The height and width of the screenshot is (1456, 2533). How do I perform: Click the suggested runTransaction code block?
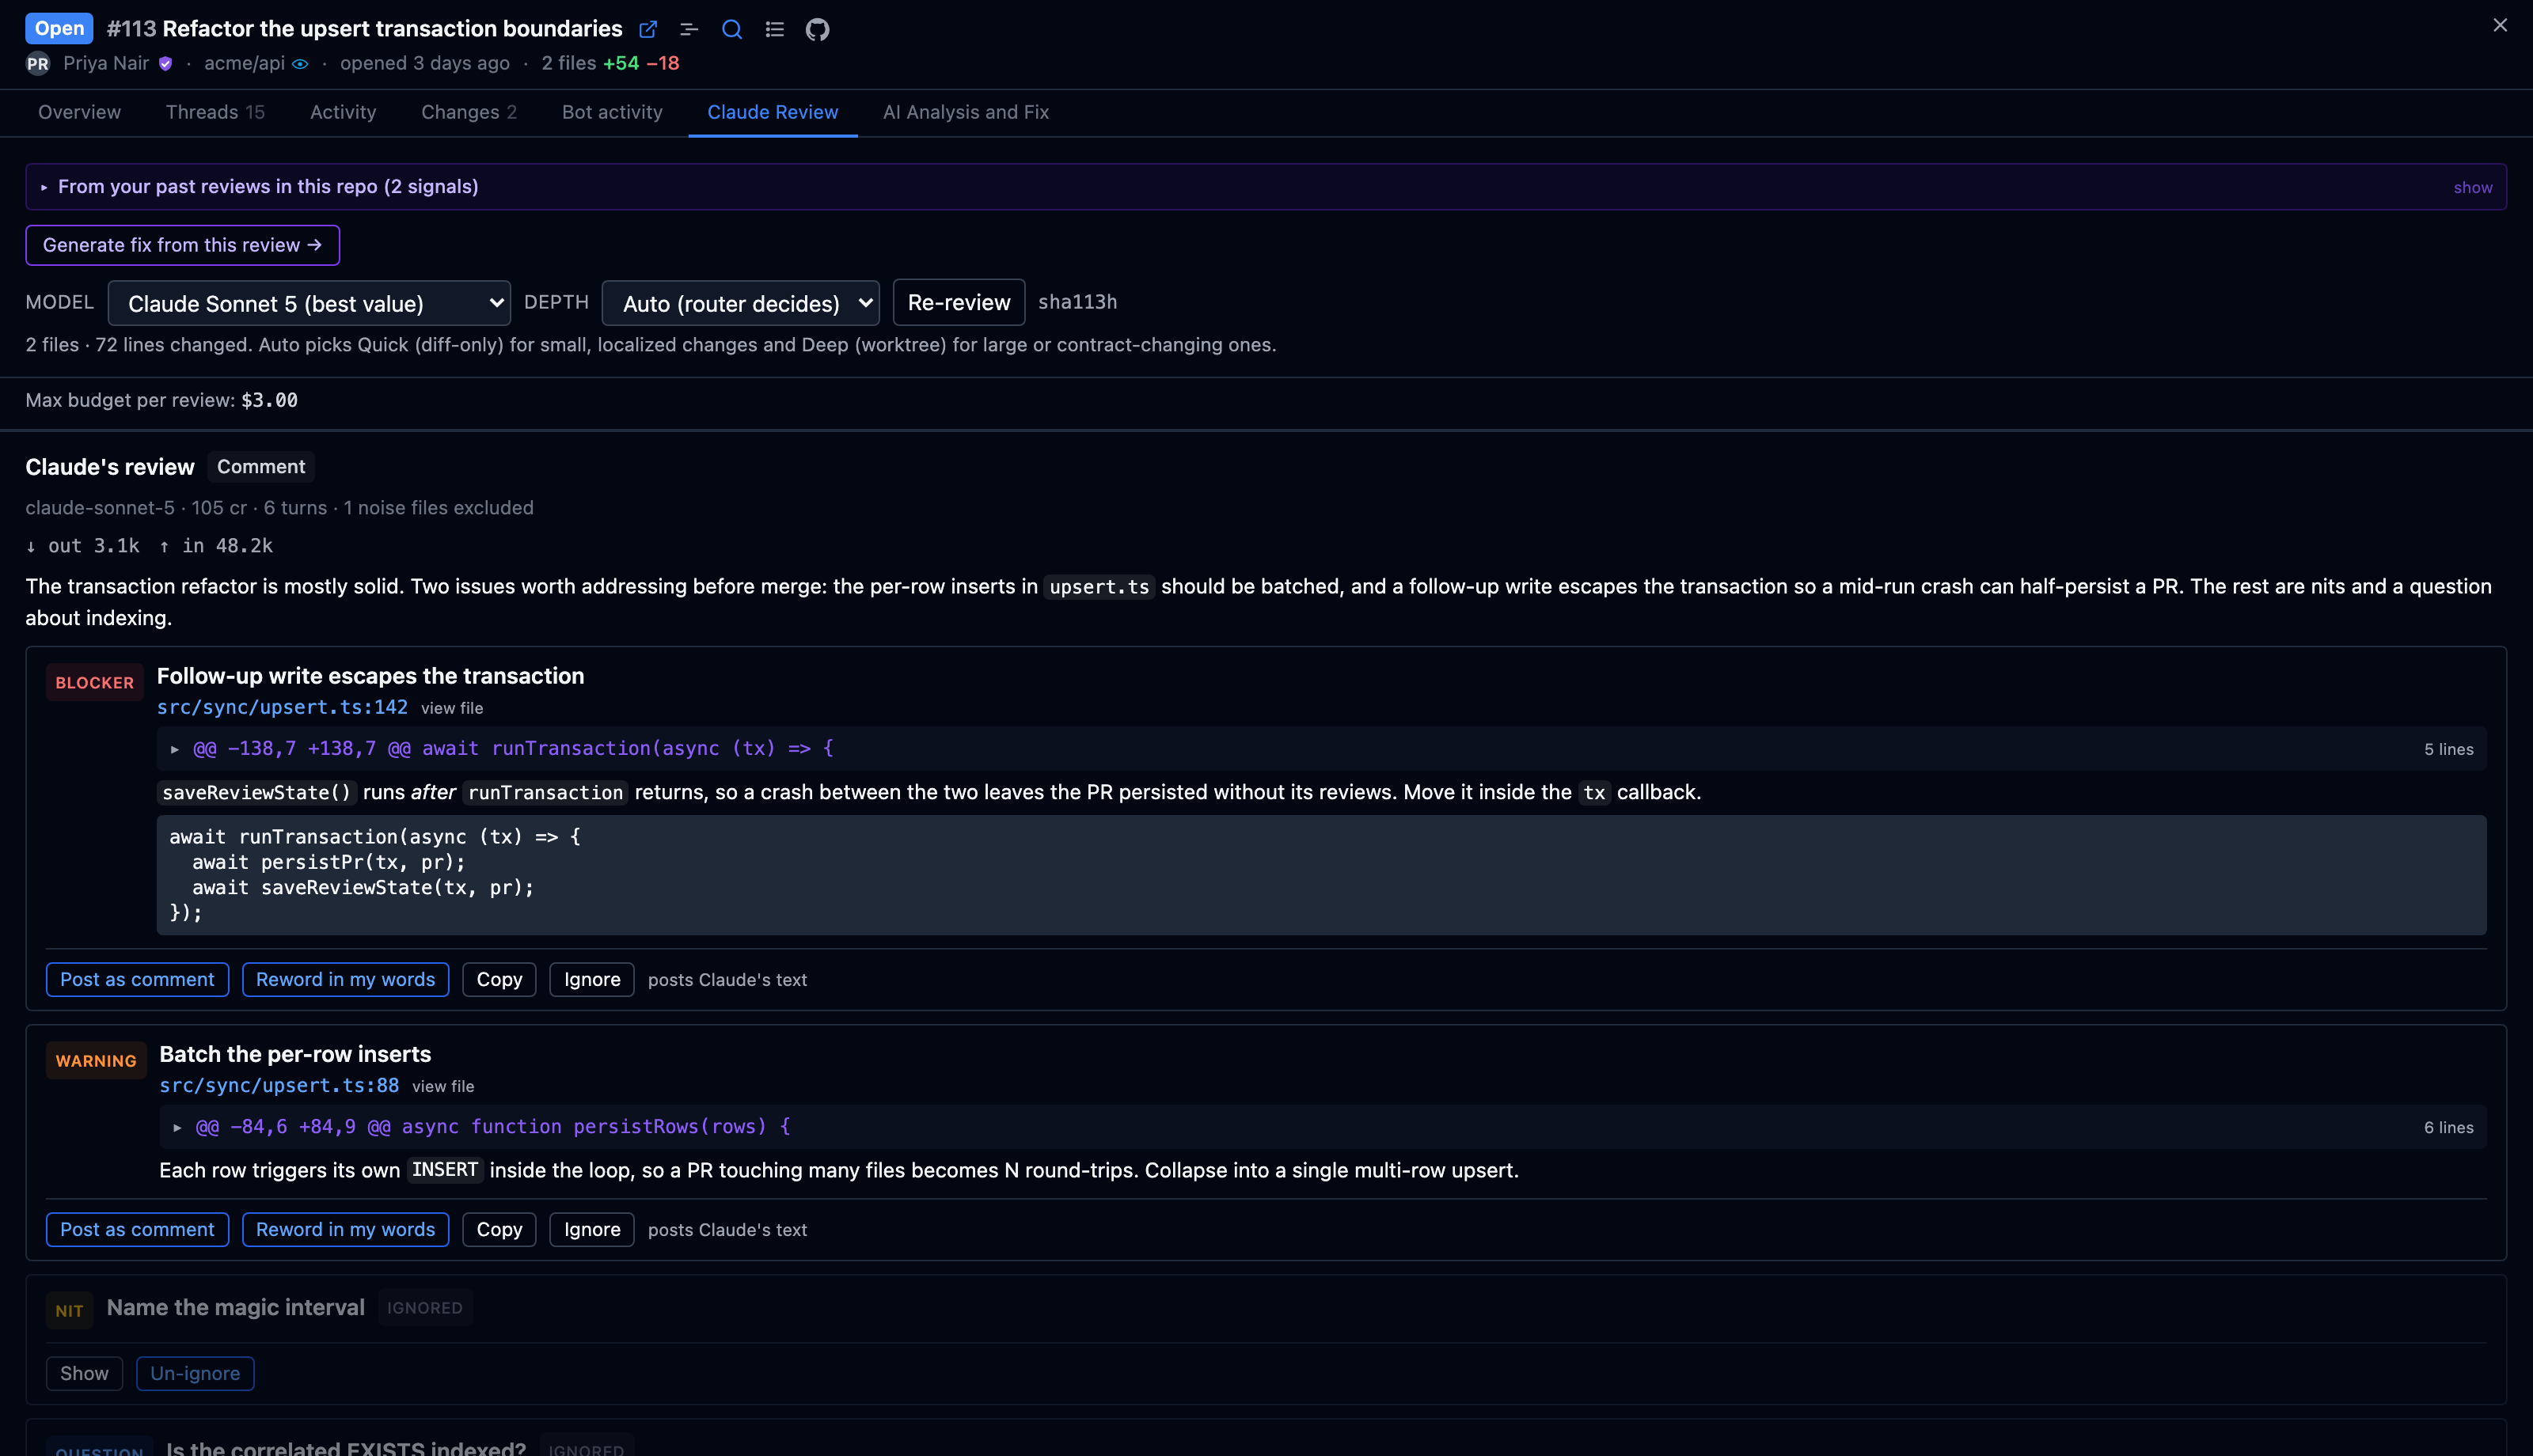point(1321,875)
